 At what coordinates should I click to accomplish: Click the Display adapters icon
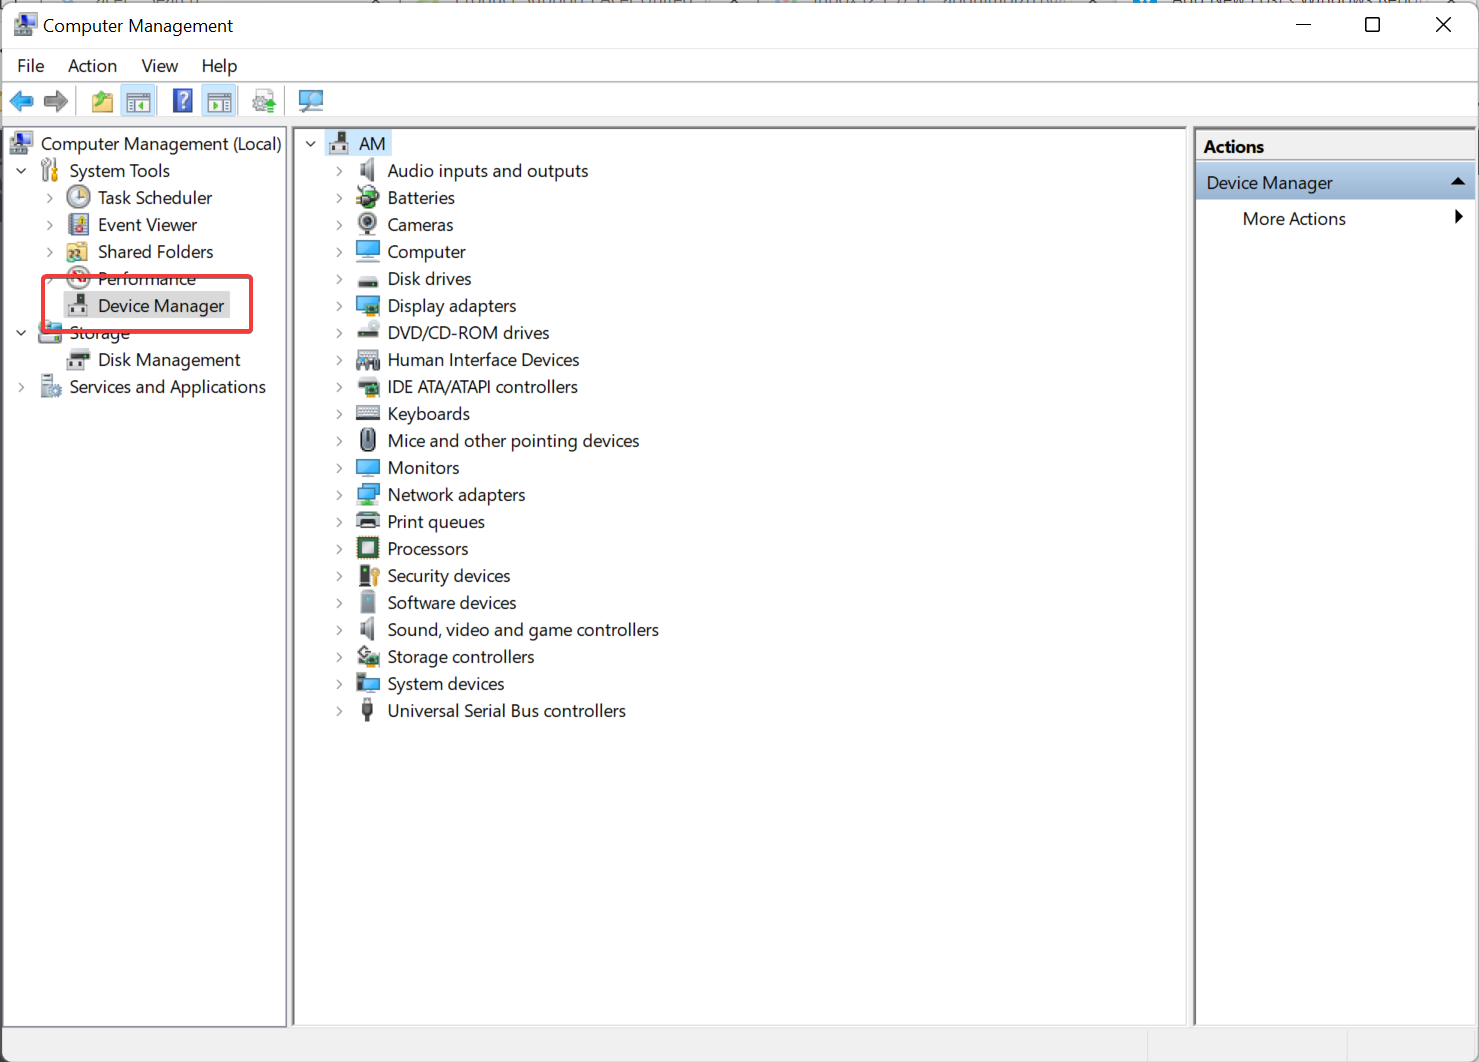(x=368, y=306)
